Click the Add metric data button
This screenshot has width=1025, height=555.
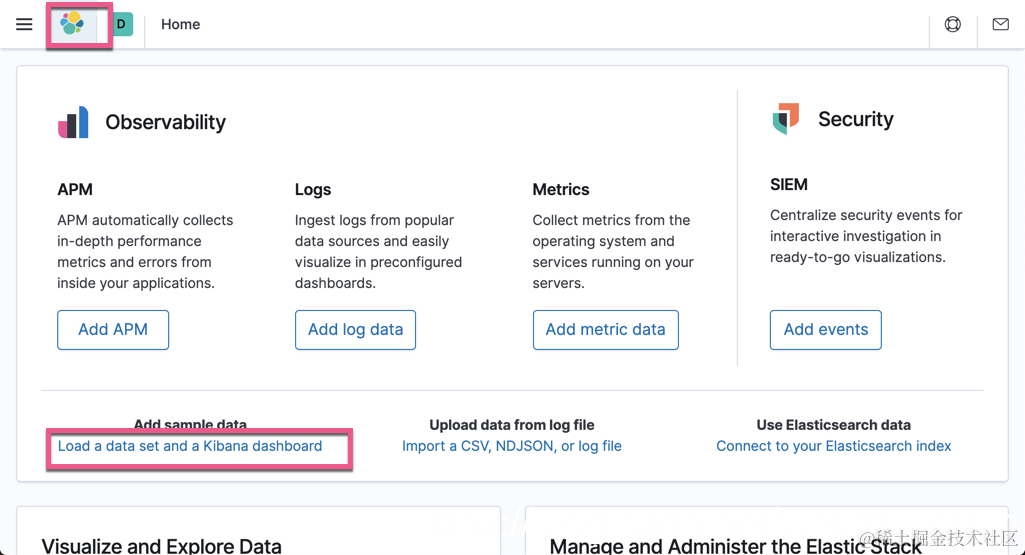click(605, 329)
